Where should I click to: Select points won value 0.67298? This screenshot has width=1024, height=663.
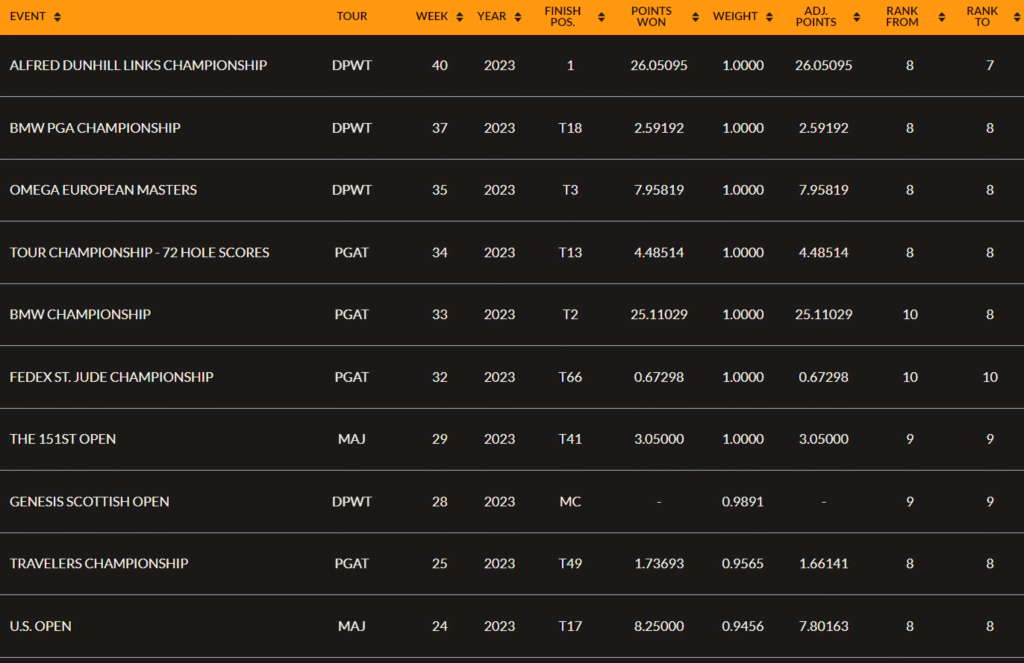(x=659, y=378)
